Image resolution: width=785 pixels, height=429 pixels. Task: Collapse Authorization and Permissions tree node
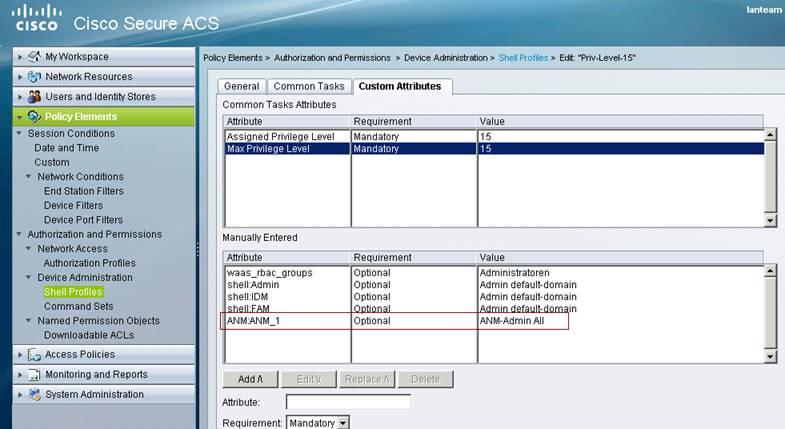click(x=19, y=234)
